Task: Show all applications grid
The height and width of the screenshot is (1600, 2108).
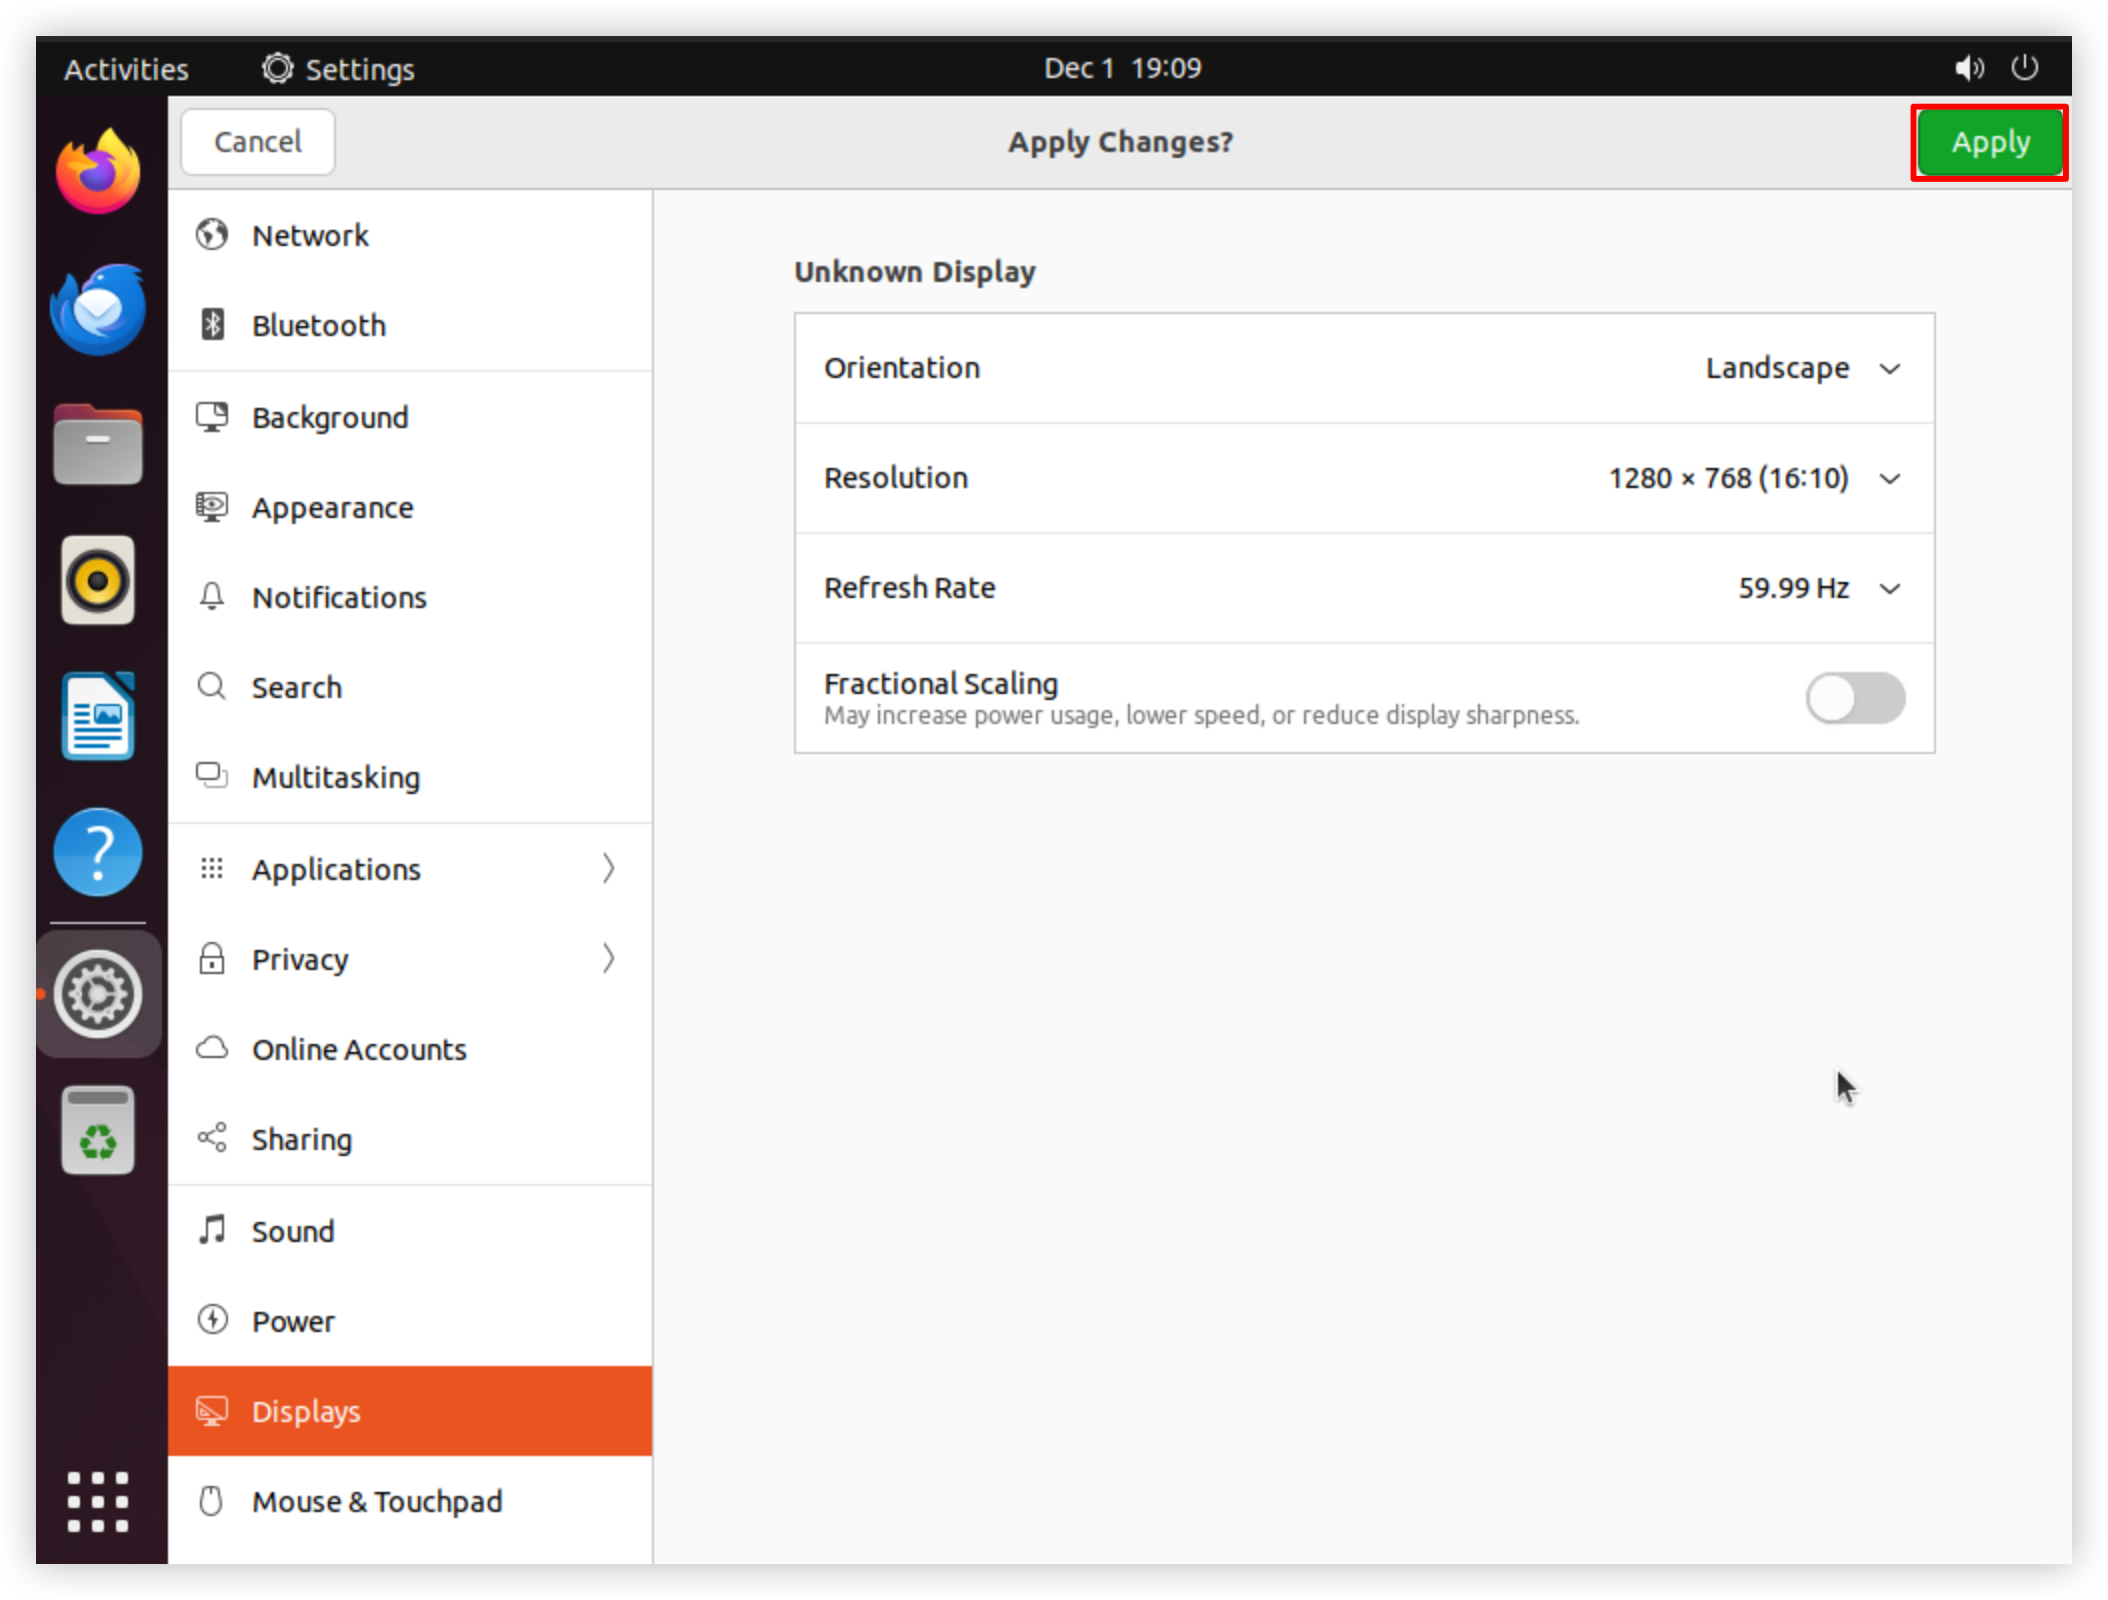Action: (98, 1502)
